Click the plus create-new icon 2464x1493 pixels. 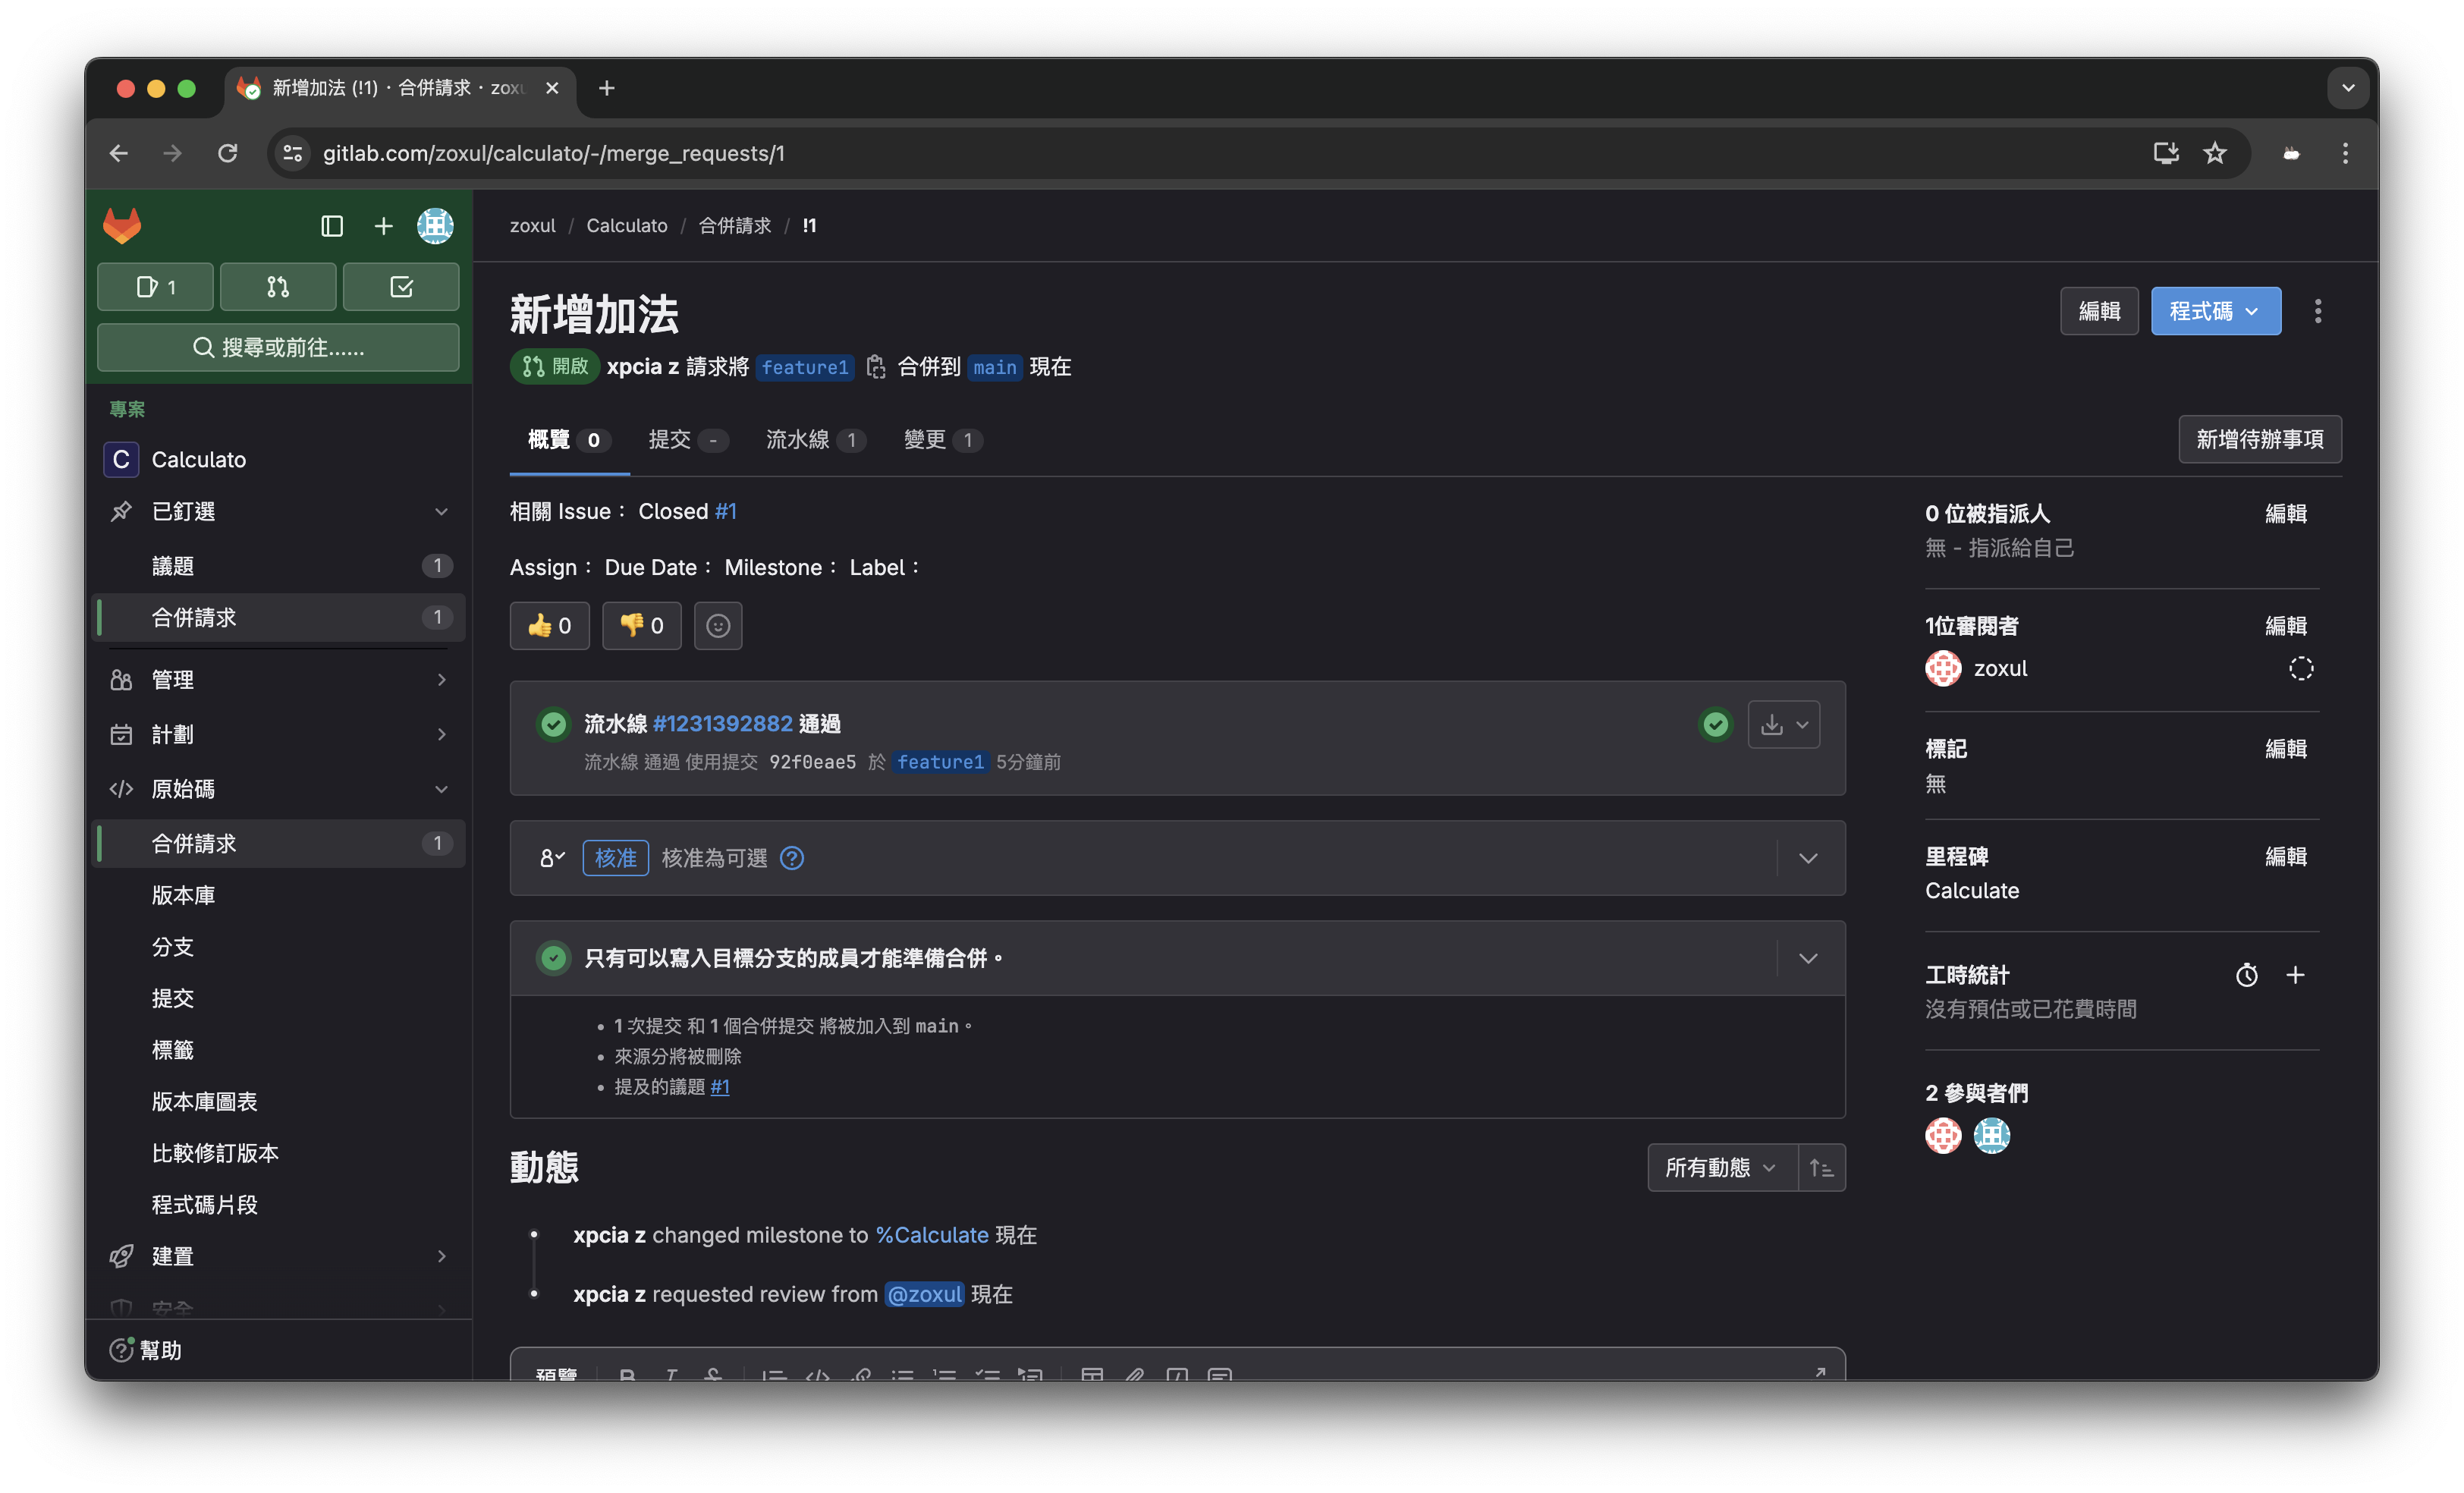point(383,227)
